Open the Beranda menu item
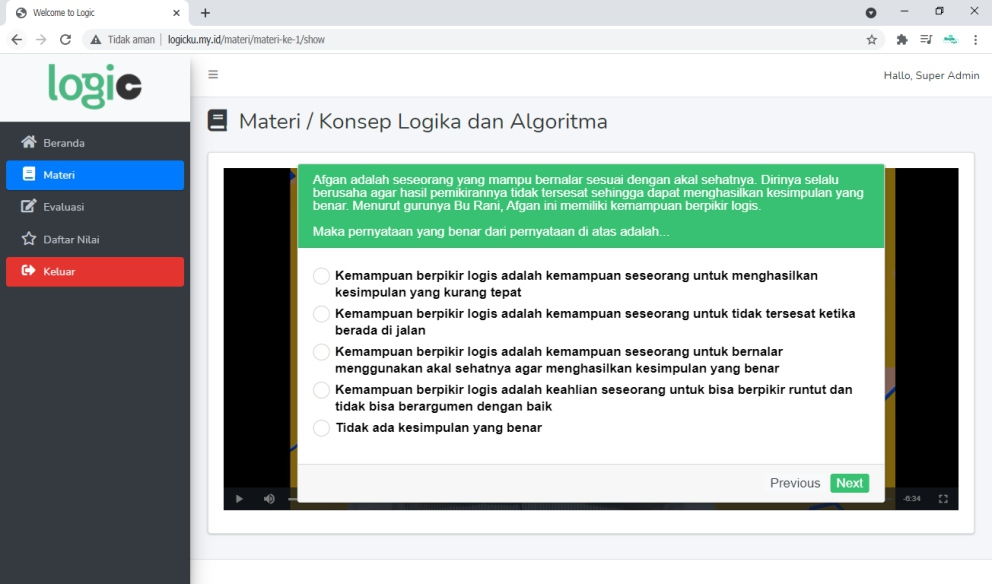Viewport: 992px width, 584px height. click(64, 143)
